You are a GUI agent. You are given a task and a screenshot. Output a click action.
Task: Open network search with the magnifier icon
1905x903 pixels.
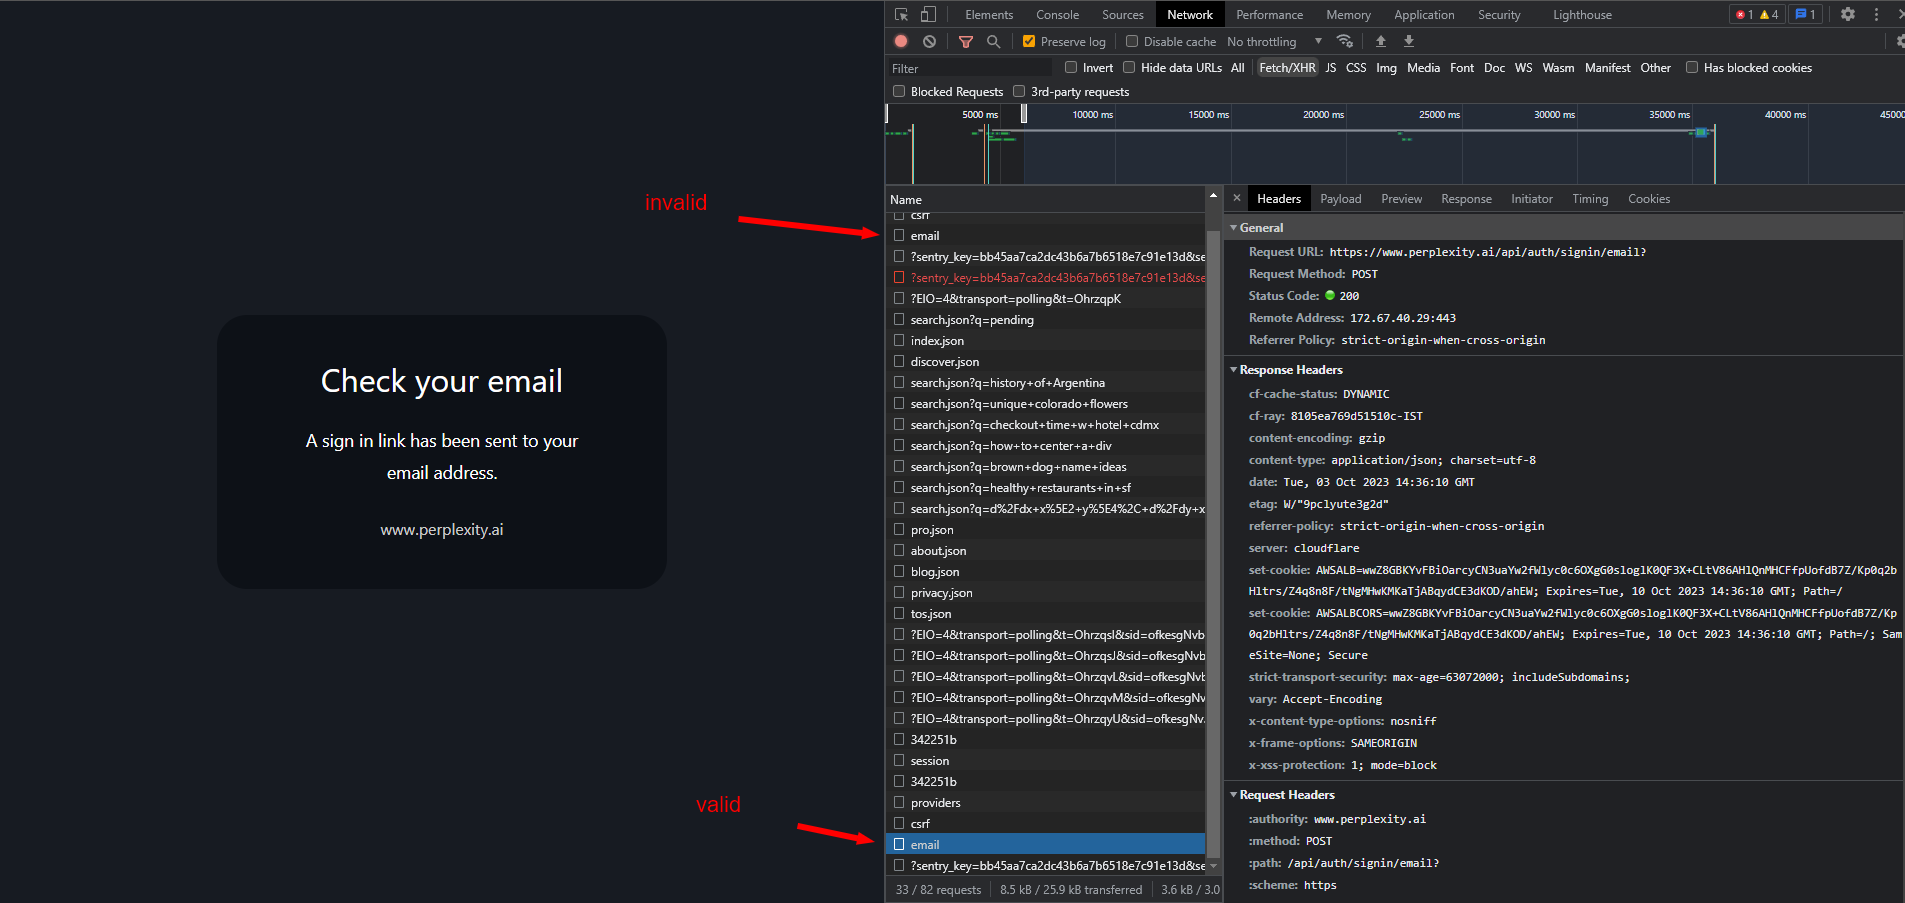pyautogui.click(x=994, y=42)
